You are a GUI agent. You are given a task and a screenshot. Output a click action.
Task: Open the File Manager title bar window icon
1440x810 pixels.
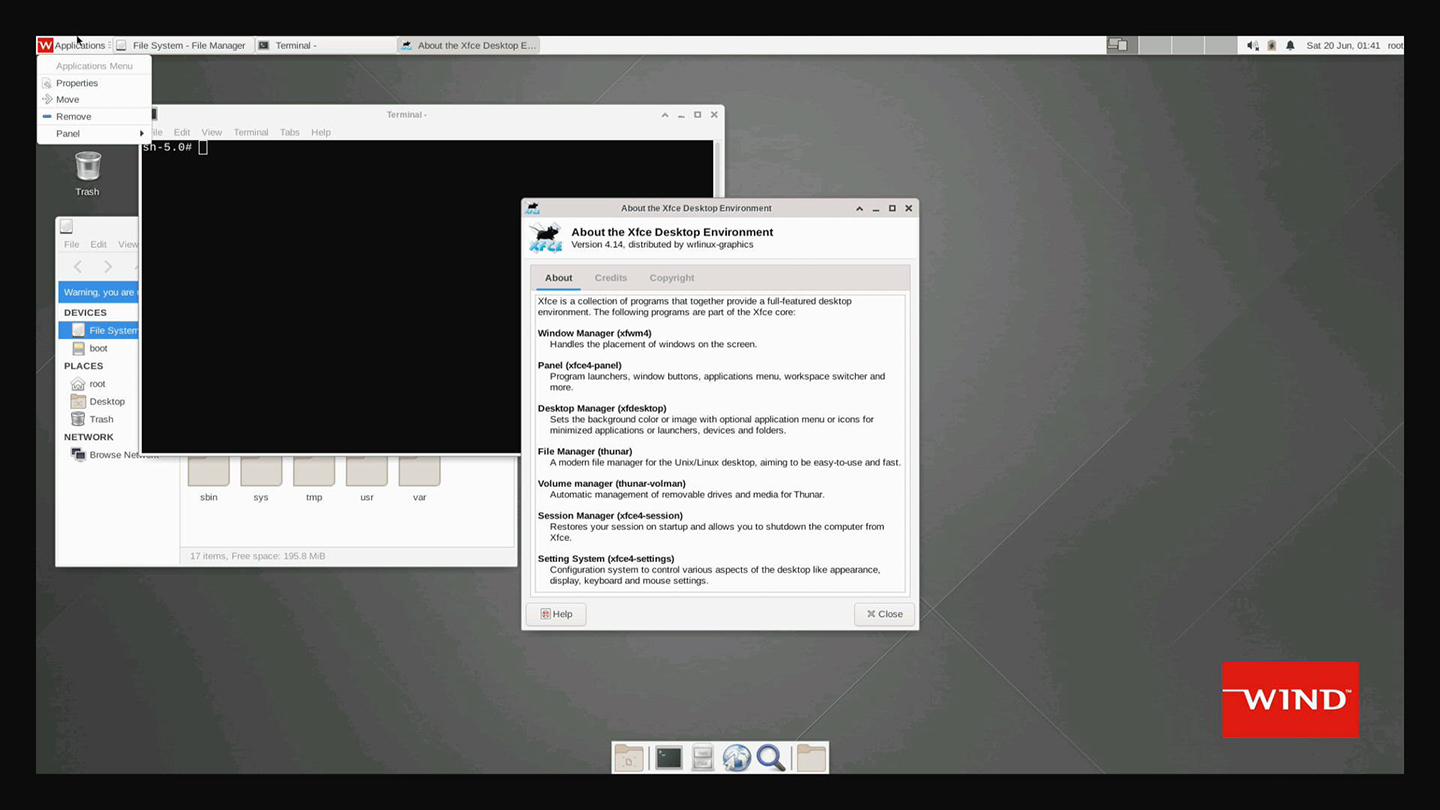tap(66, 226)
